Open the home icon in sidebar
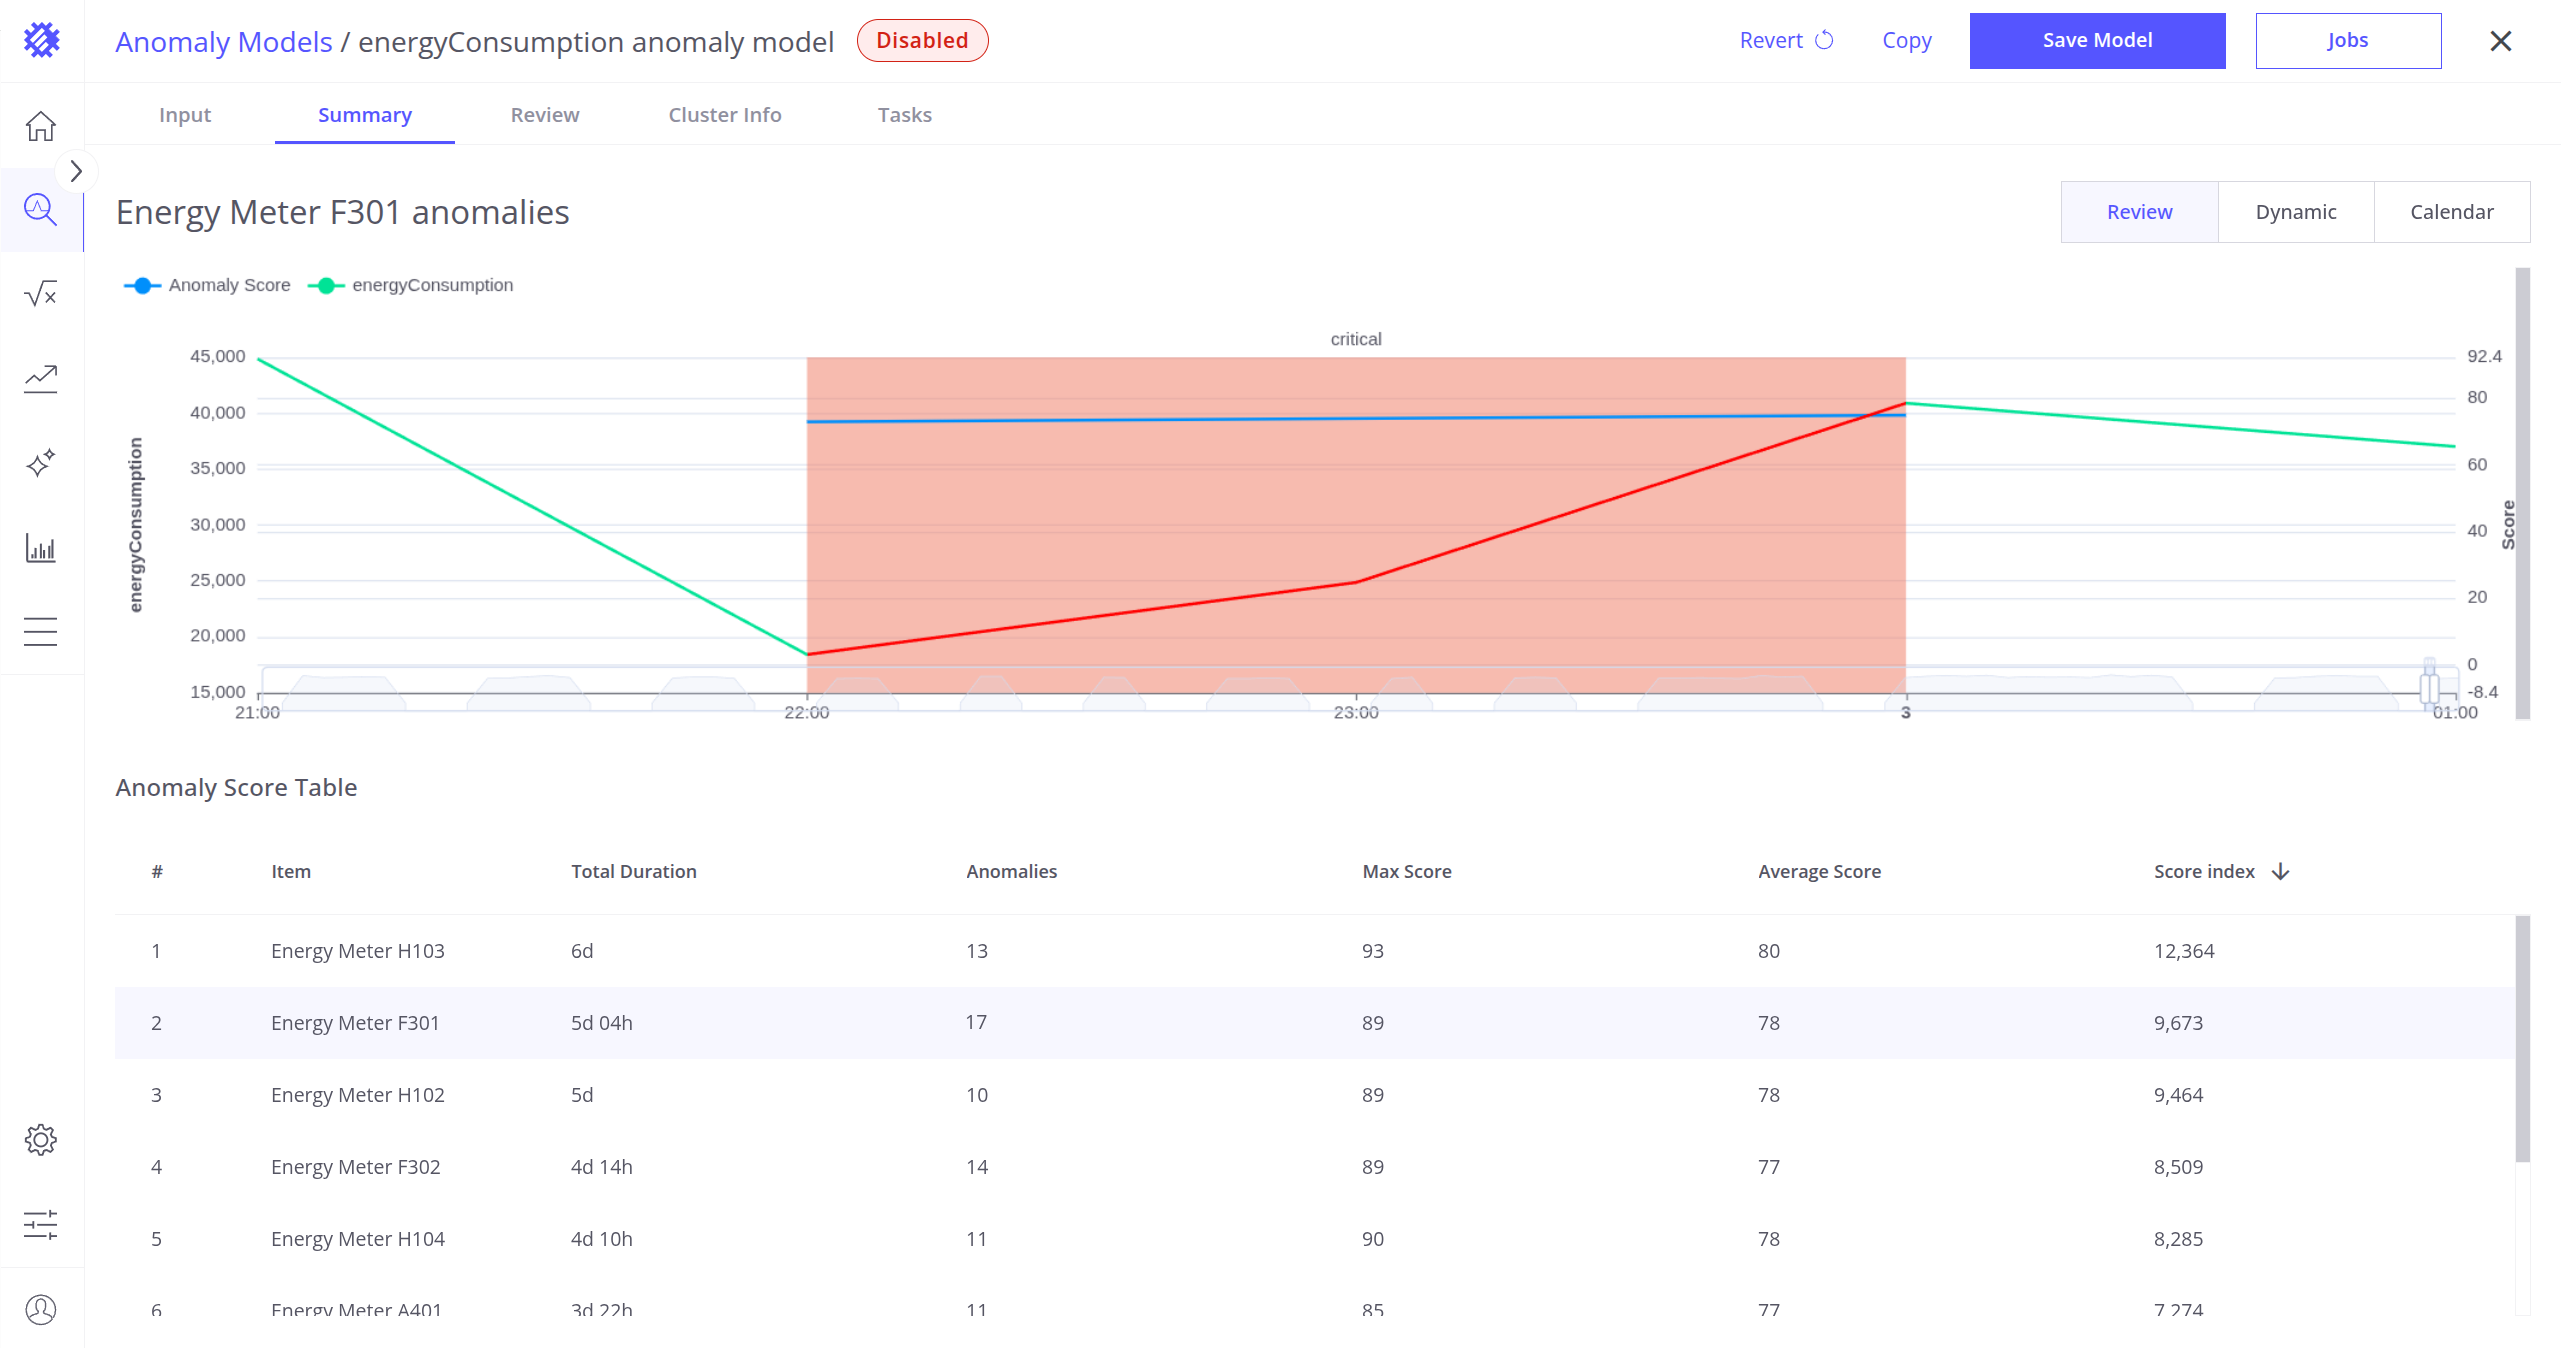Image resolution: width=2561 pixels, height=1348 pixels. tap(41, 126)
